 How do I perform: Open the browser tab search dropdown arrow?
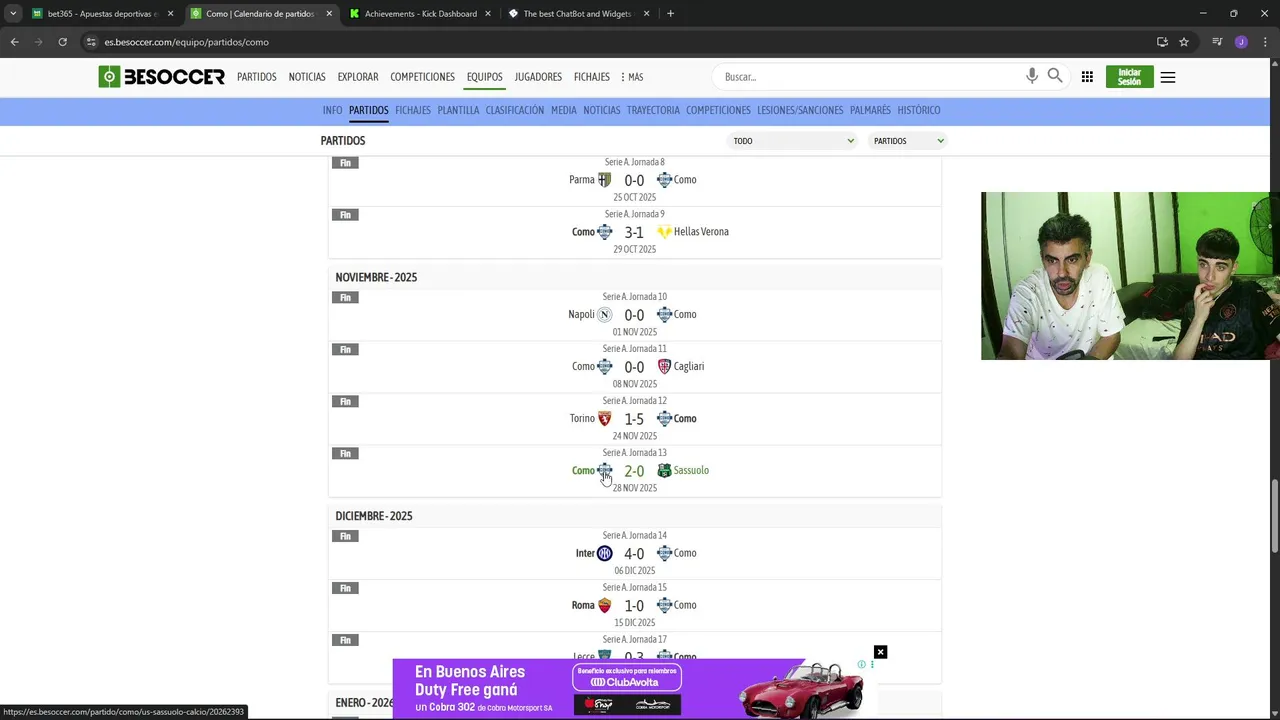pyautogui.click(x=14, y=14)
